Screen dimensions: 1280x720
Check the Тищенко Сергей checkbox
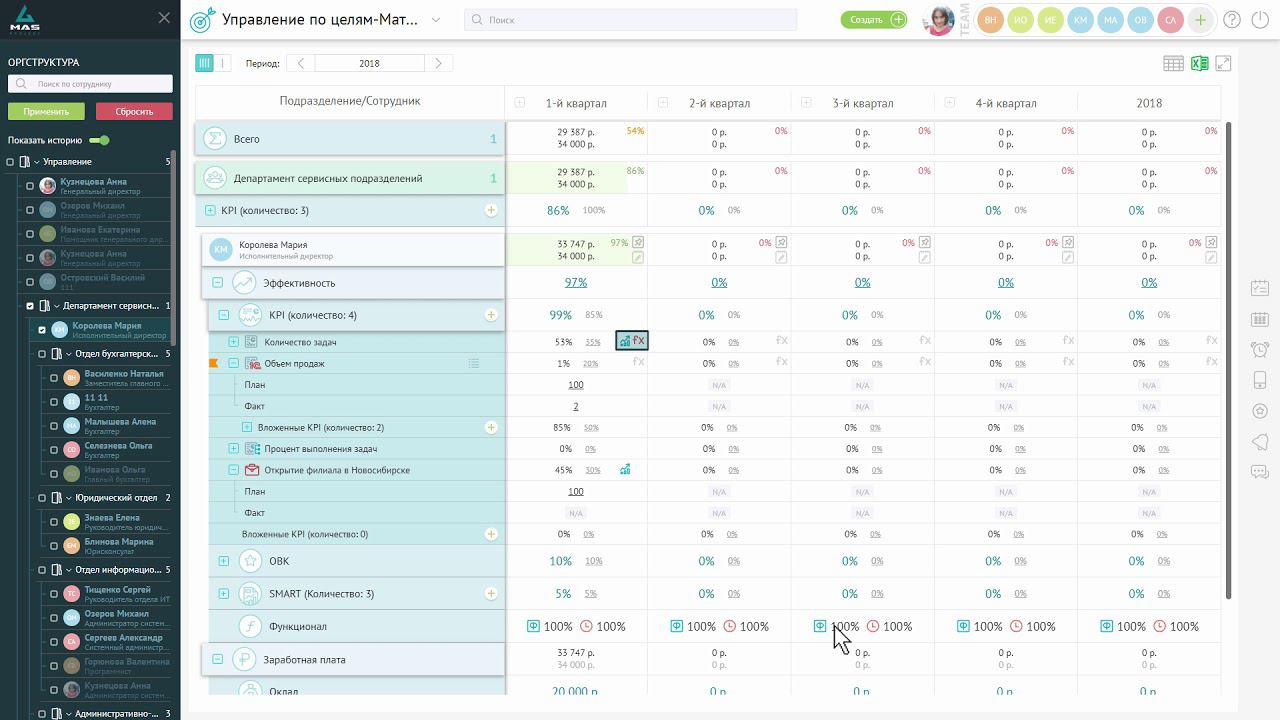tap(54, 594)
